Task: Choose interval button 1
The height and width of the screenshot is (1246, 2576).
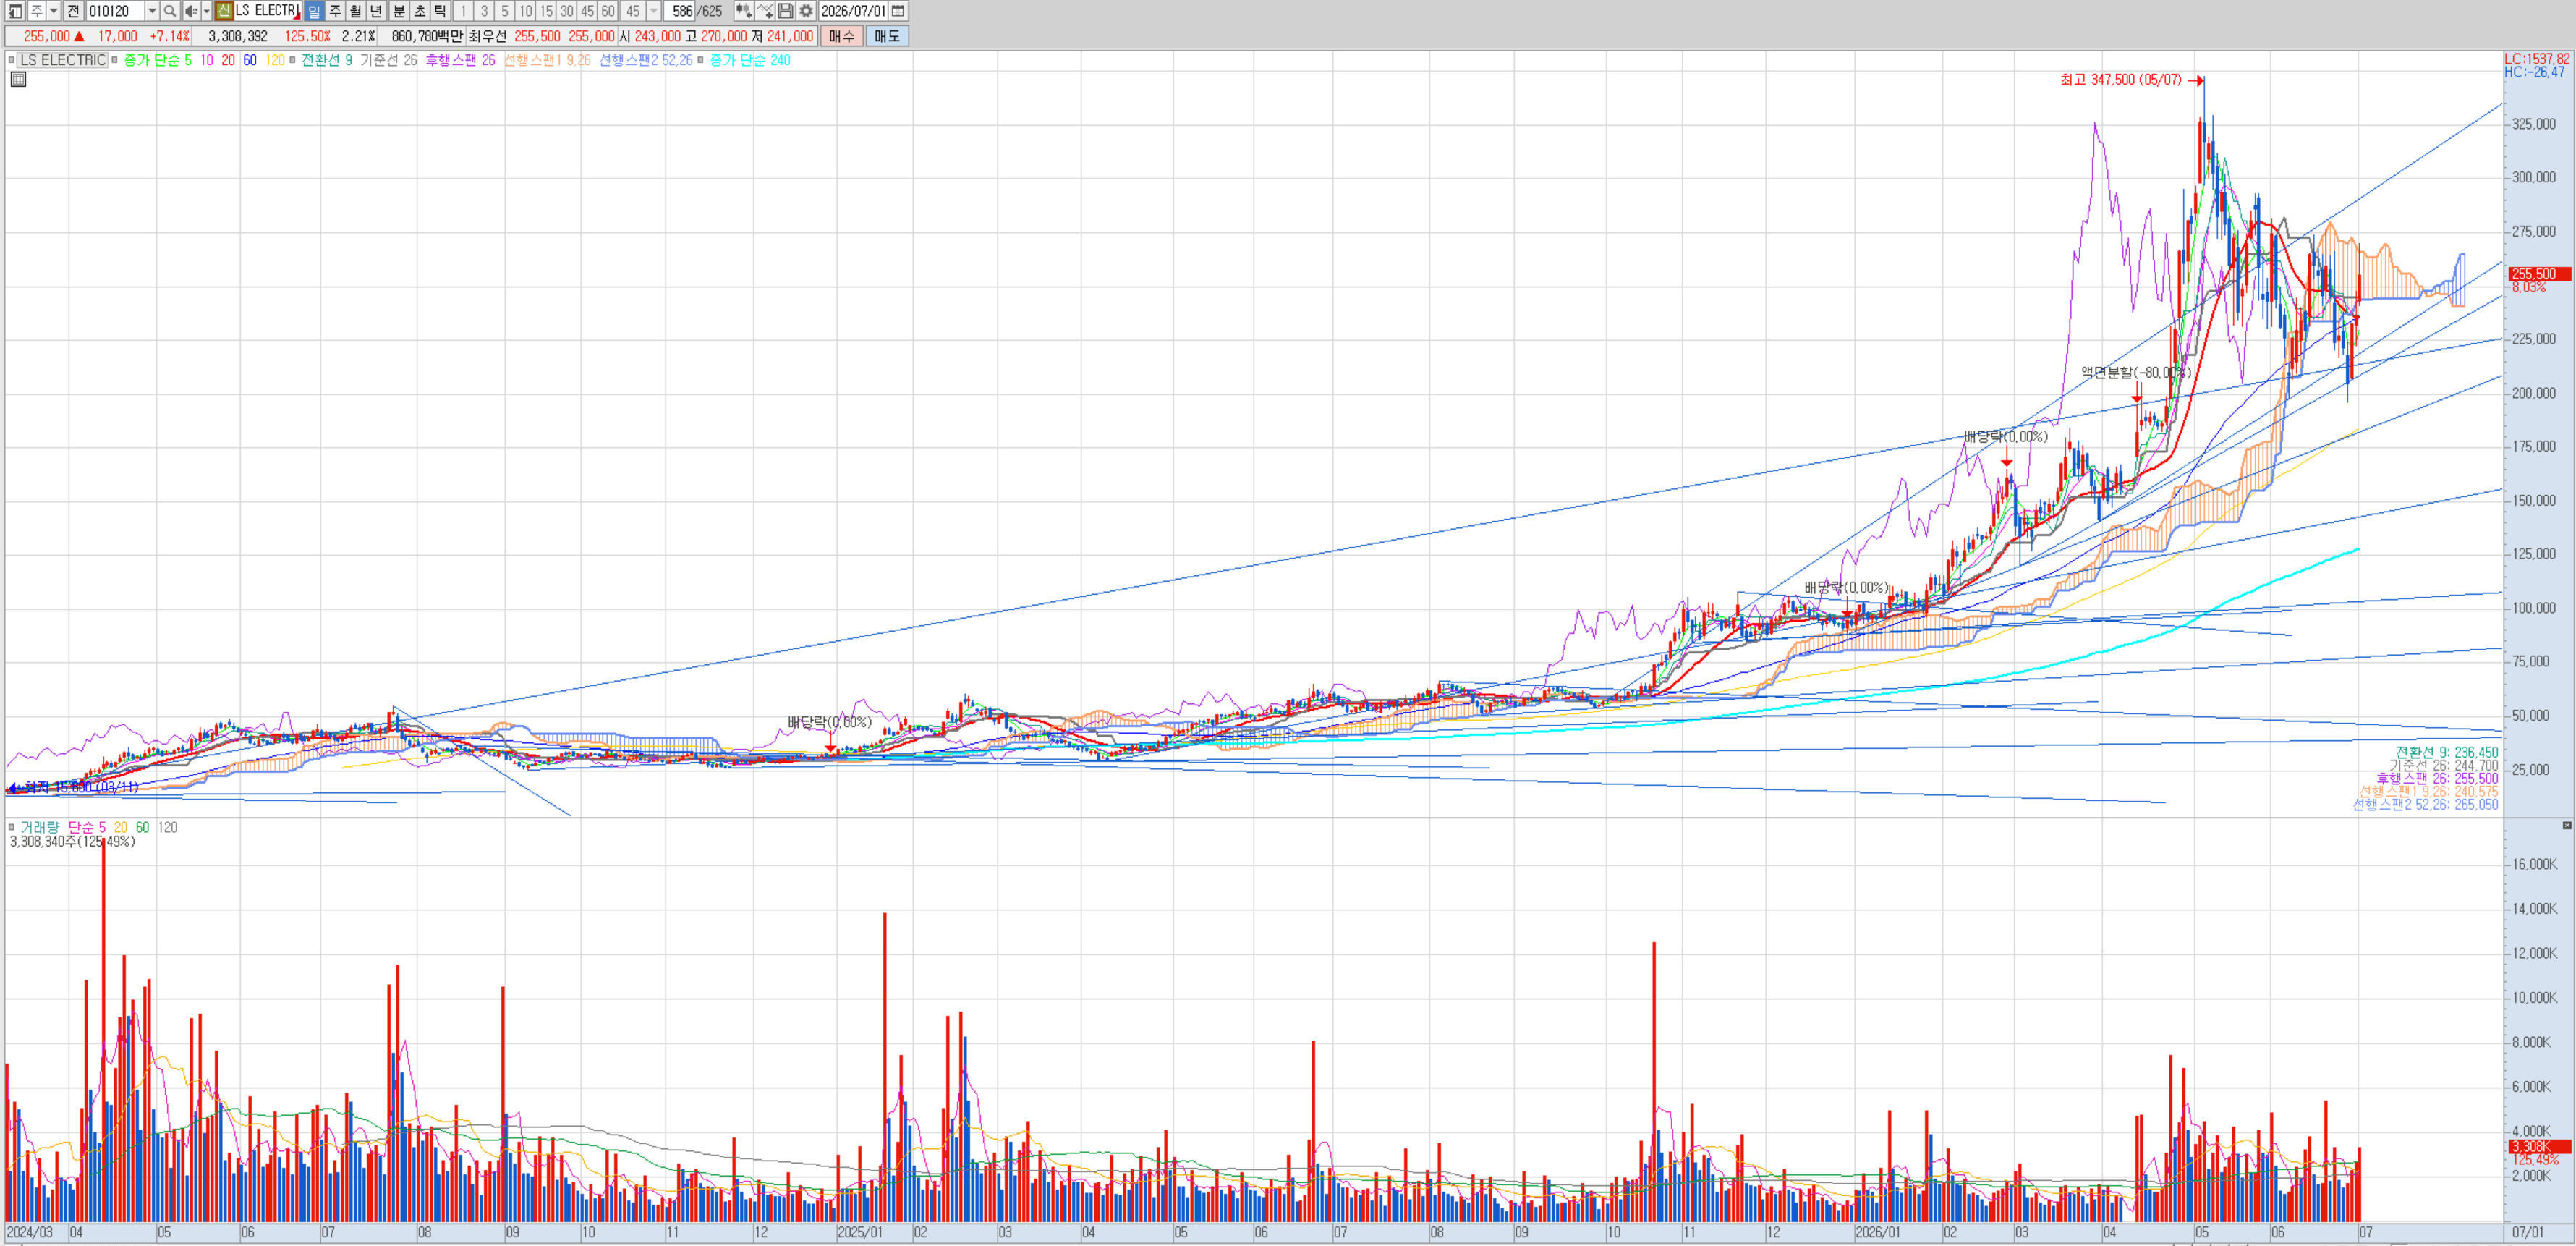Action: pos(463,11)
